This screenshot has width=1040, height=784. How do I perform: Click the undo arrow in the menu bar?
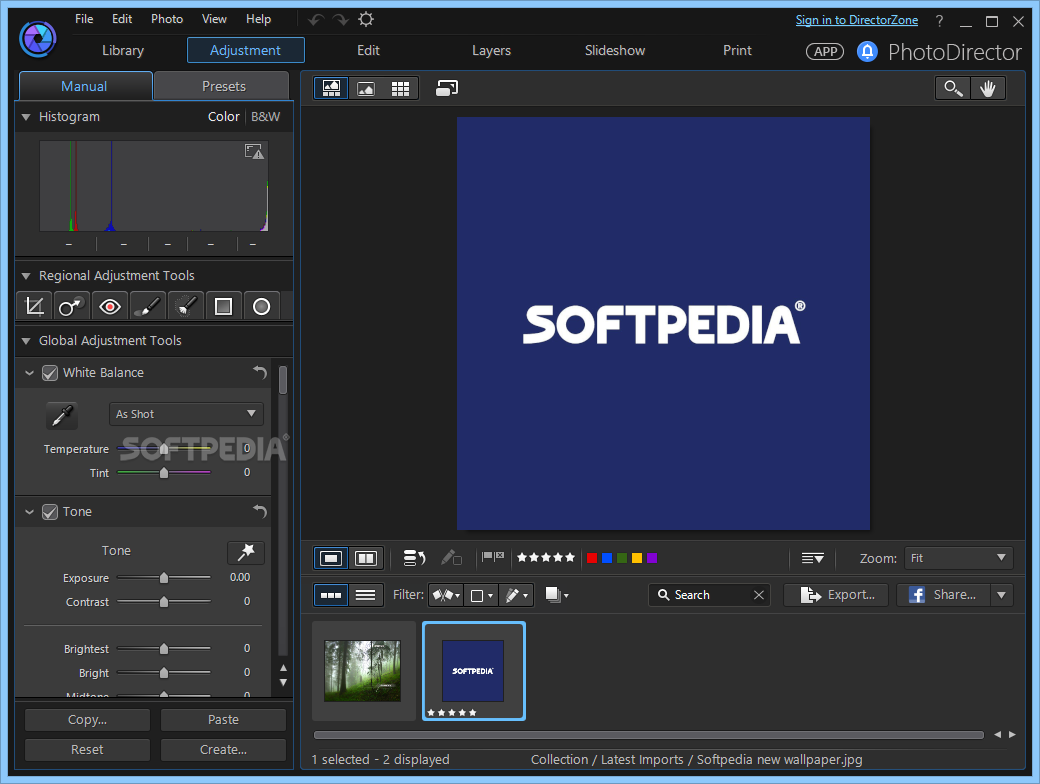pos(316,20)
